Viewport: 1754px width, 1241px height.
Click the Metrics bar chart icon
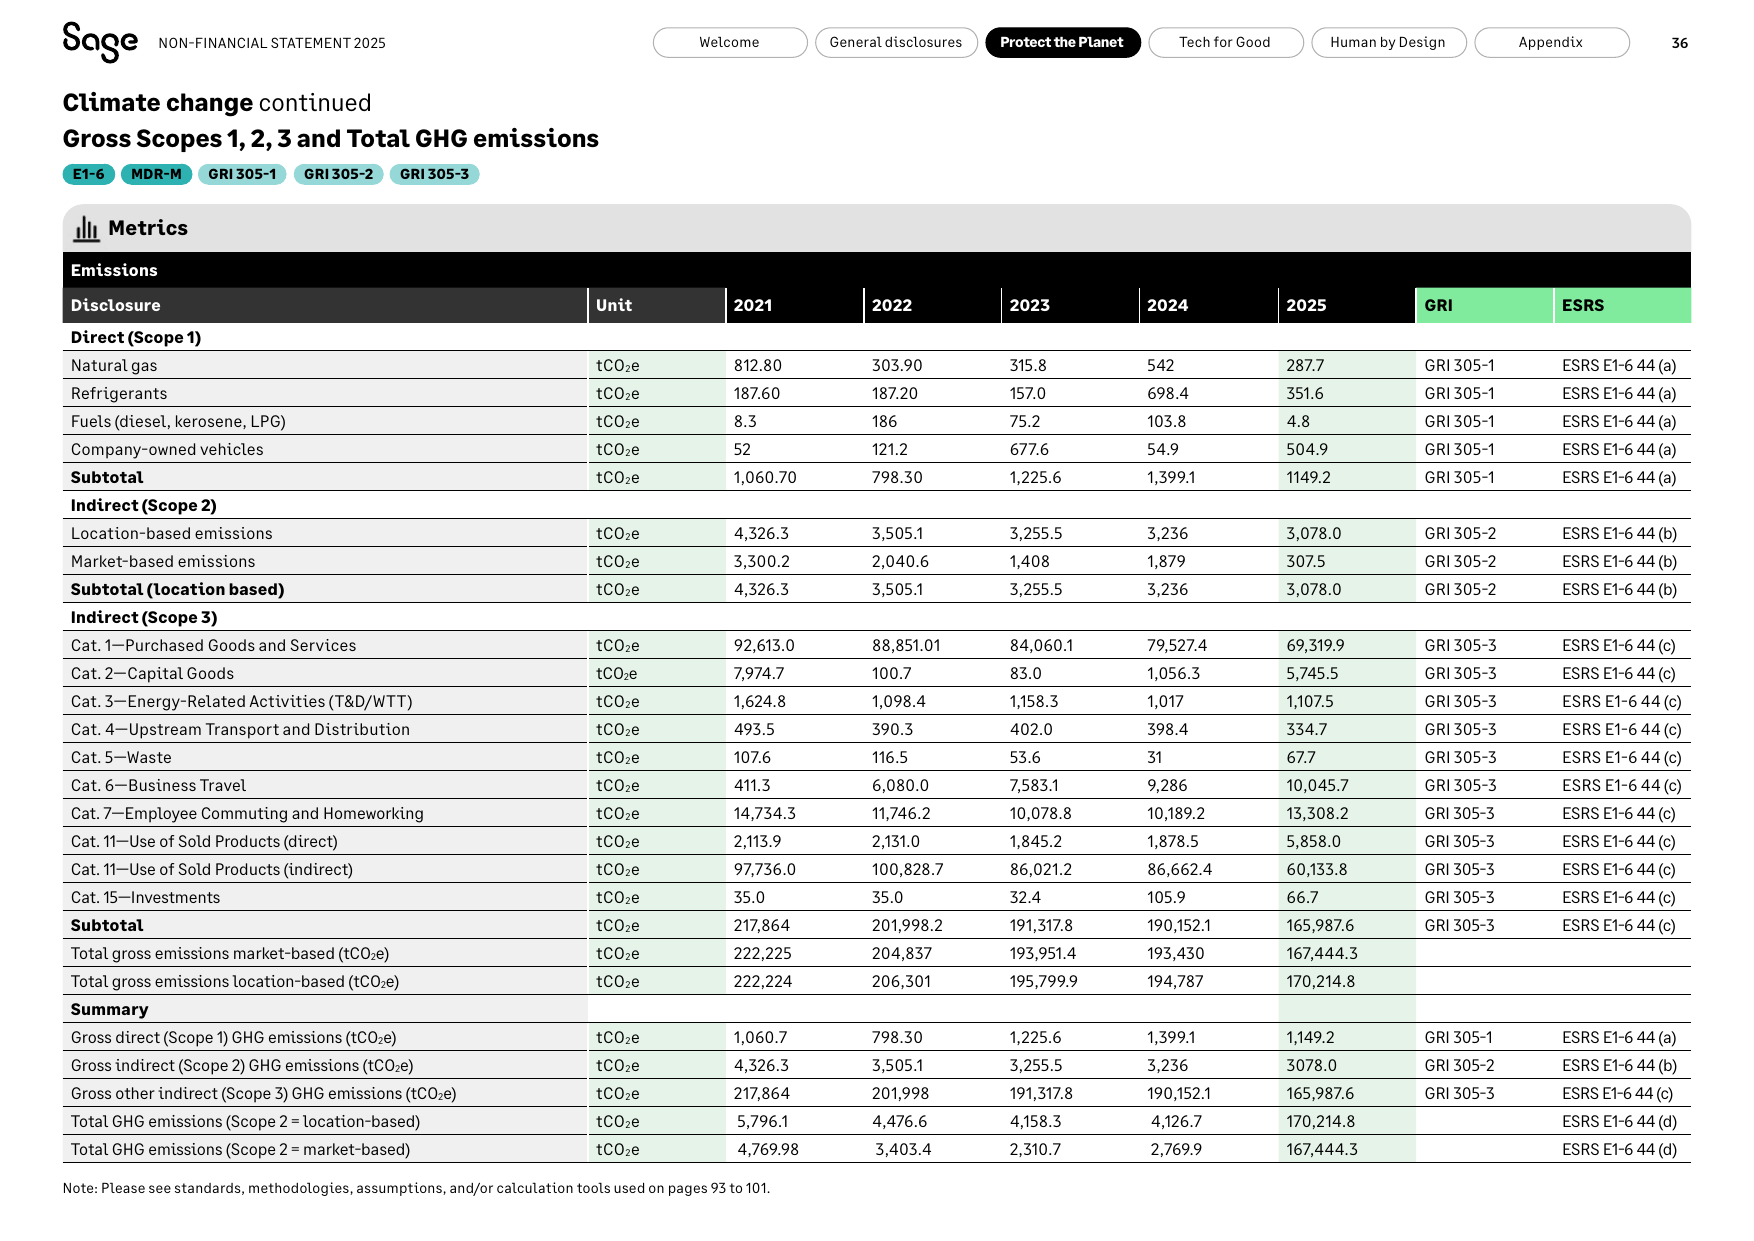pyautogui.click(x=86, y=229)
